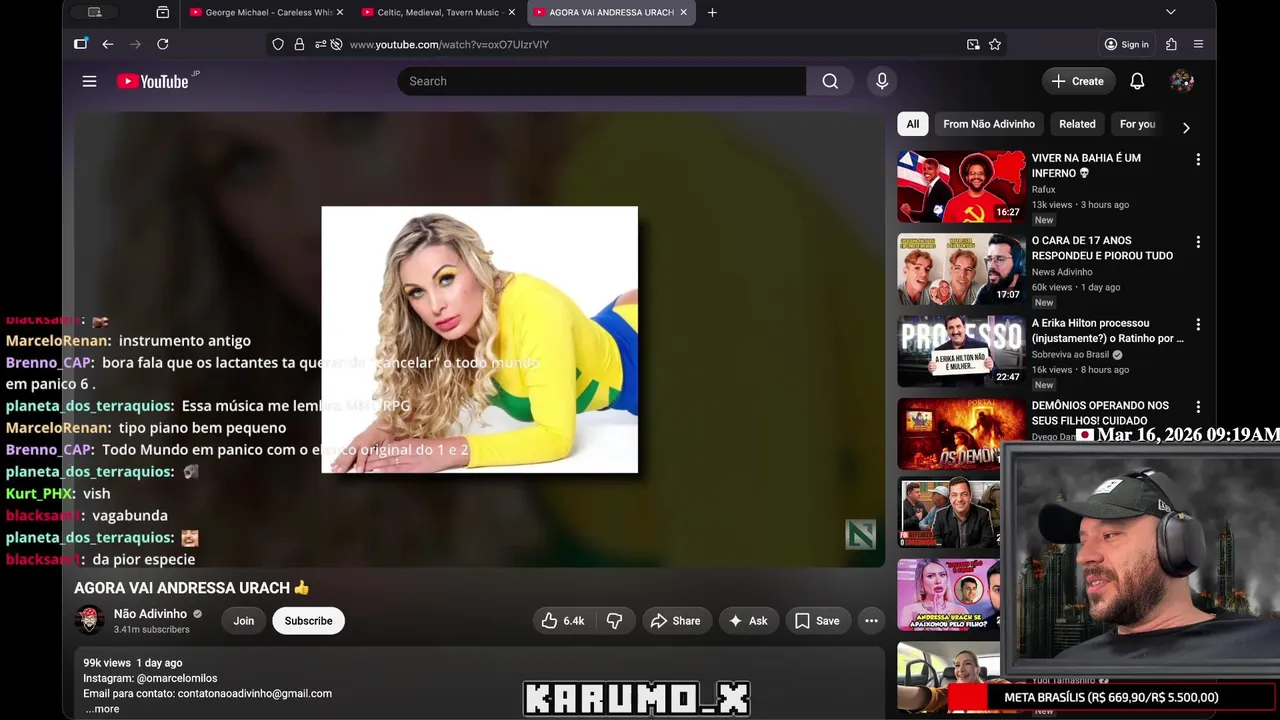
Task: Open browser extensions puzzle icon
Action: pos(1171,44)
